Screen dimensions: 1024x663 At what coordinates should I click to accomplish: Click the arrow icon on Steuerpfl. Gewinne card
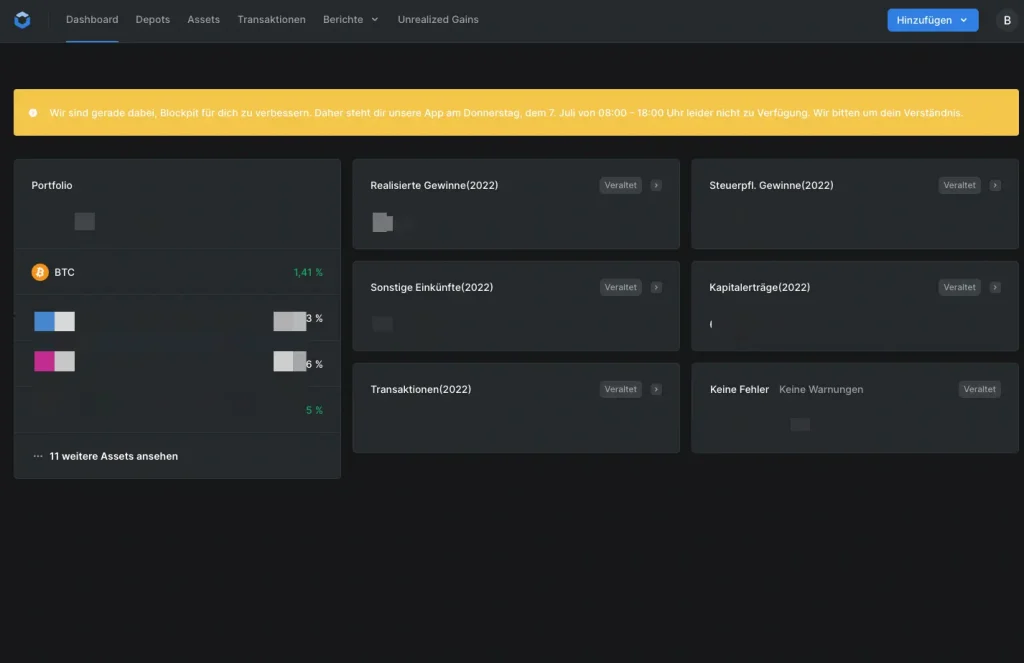(995, 185)
